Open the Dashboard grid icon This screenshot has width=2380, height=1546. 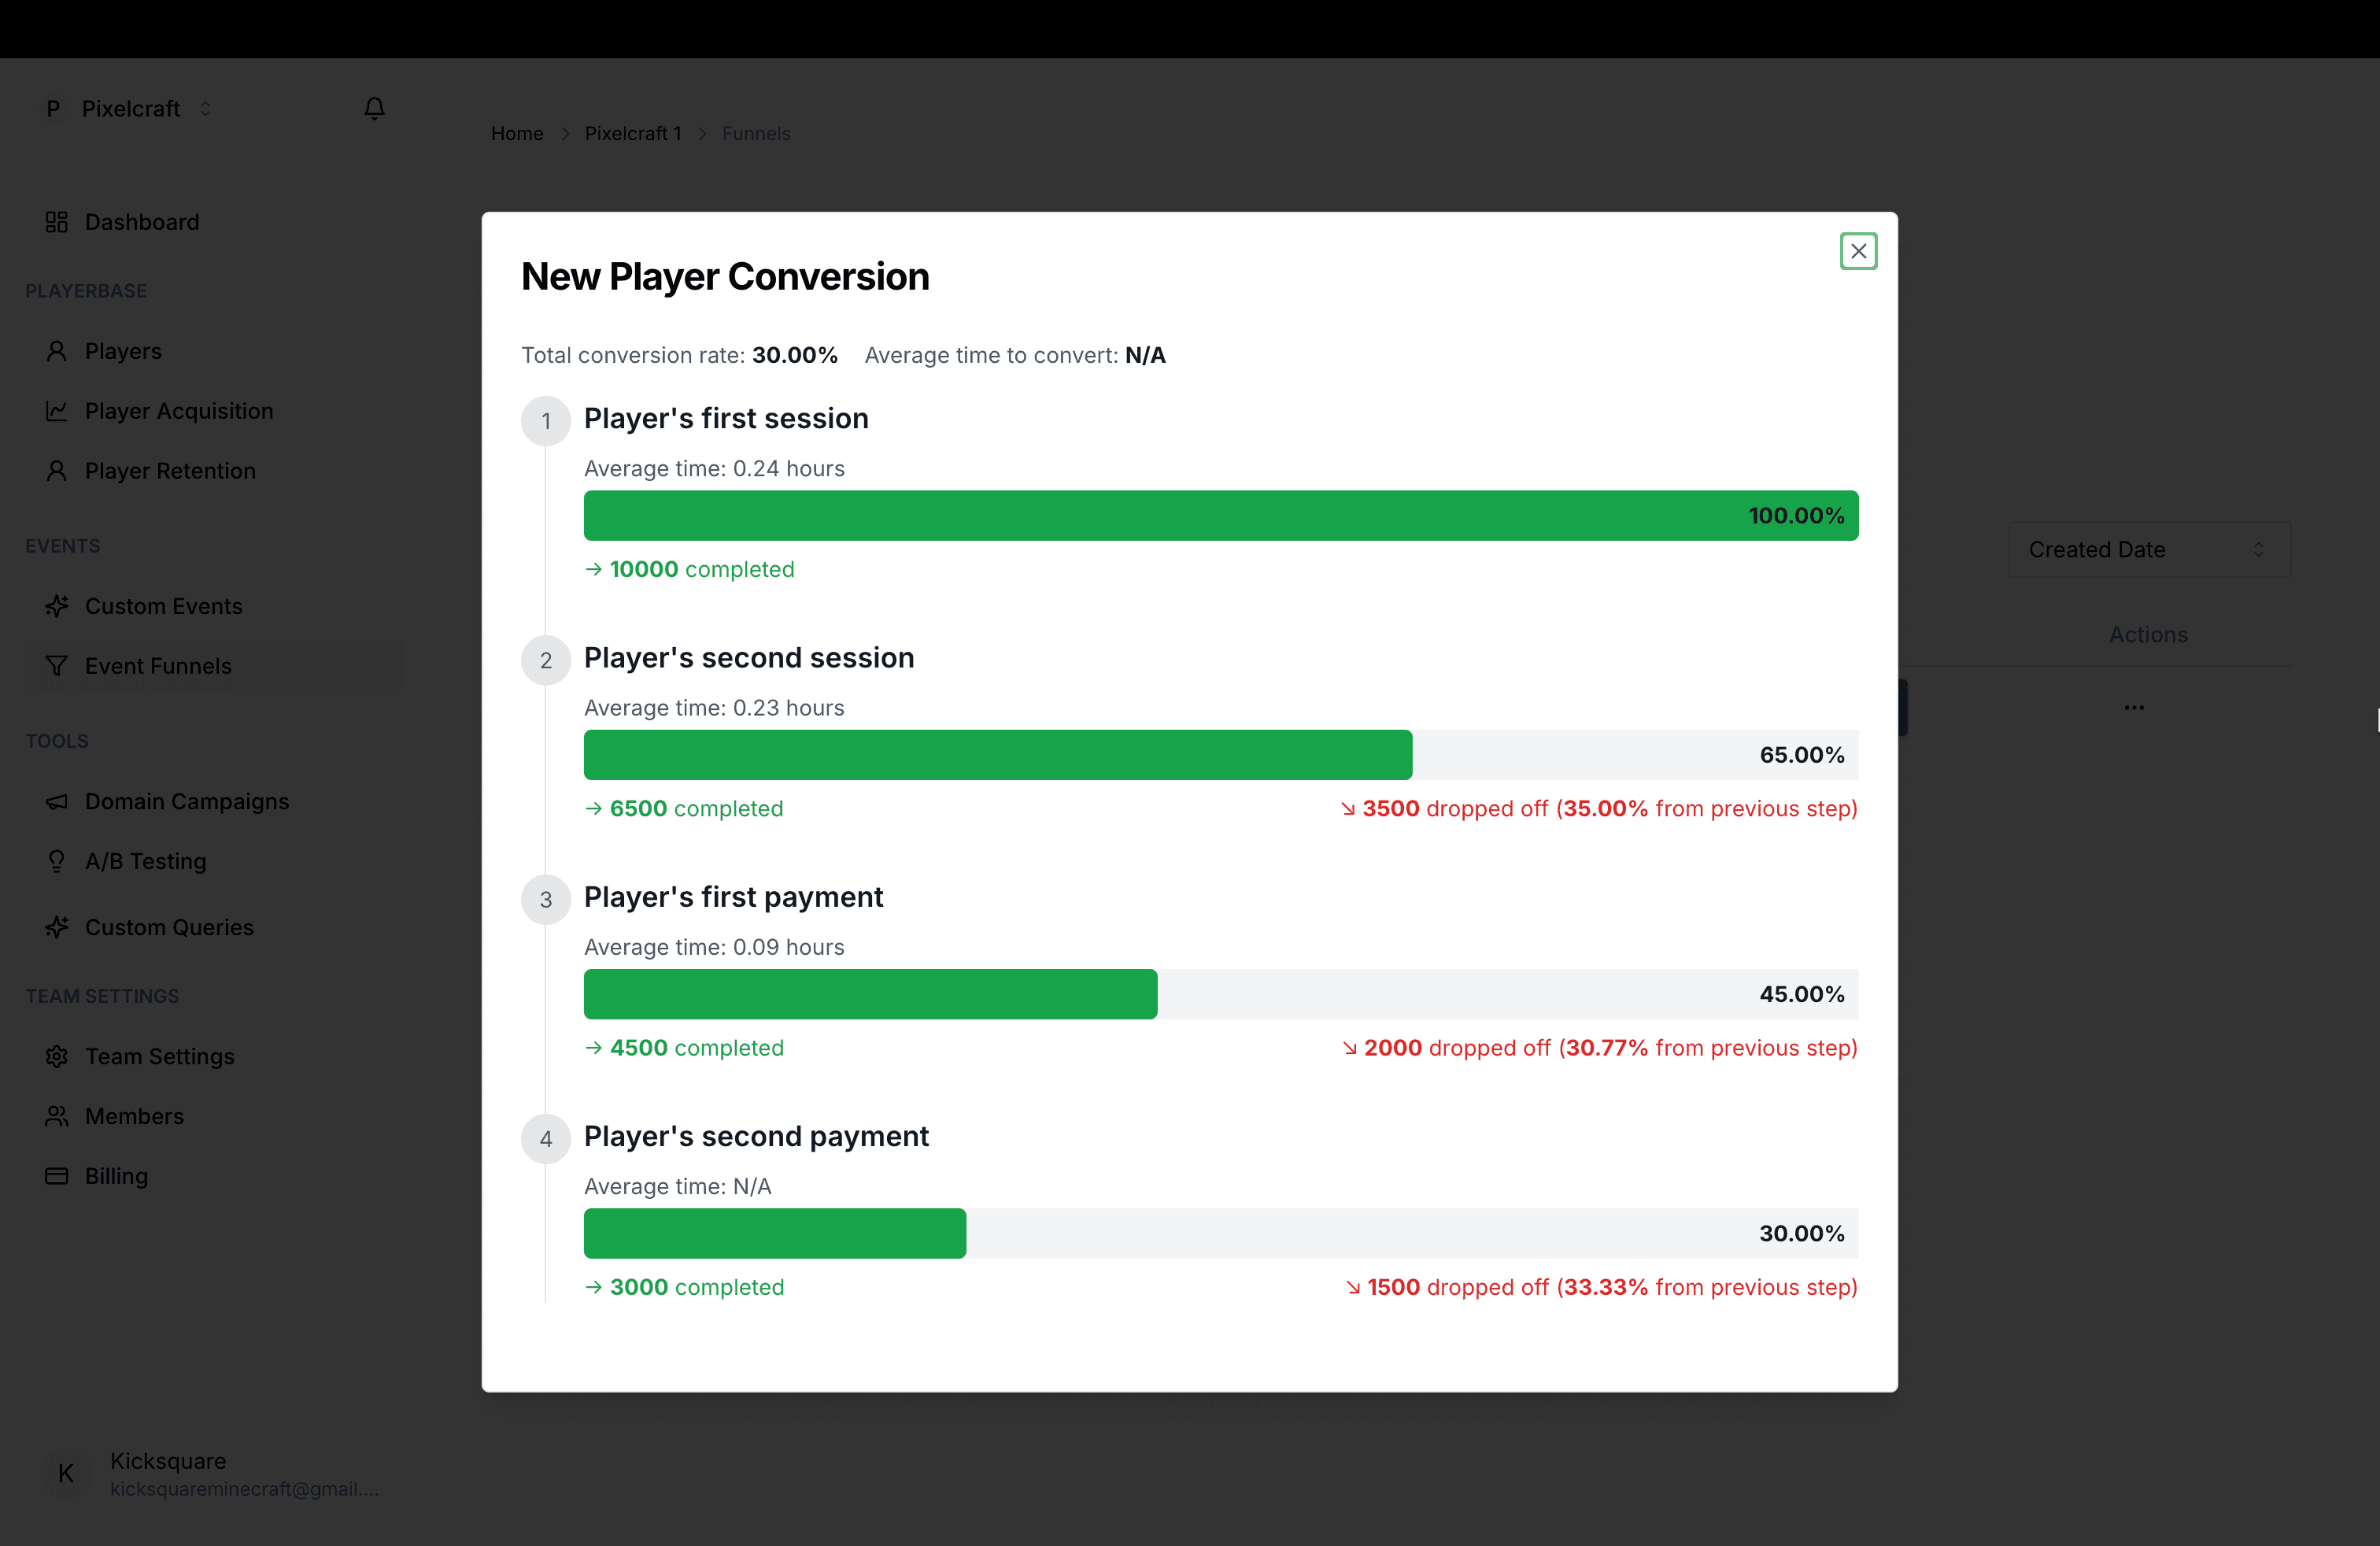tap(57, 222)
